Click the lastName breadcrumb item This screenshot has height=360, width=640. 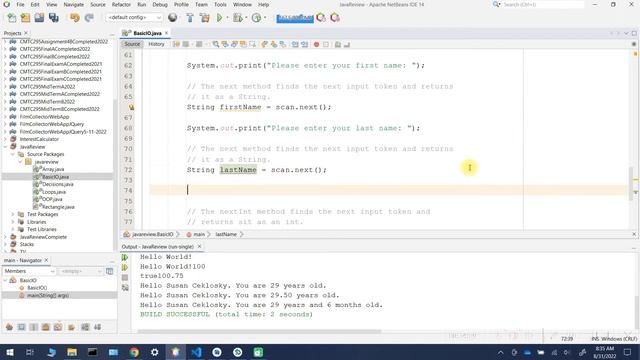[x=226, y=234]
